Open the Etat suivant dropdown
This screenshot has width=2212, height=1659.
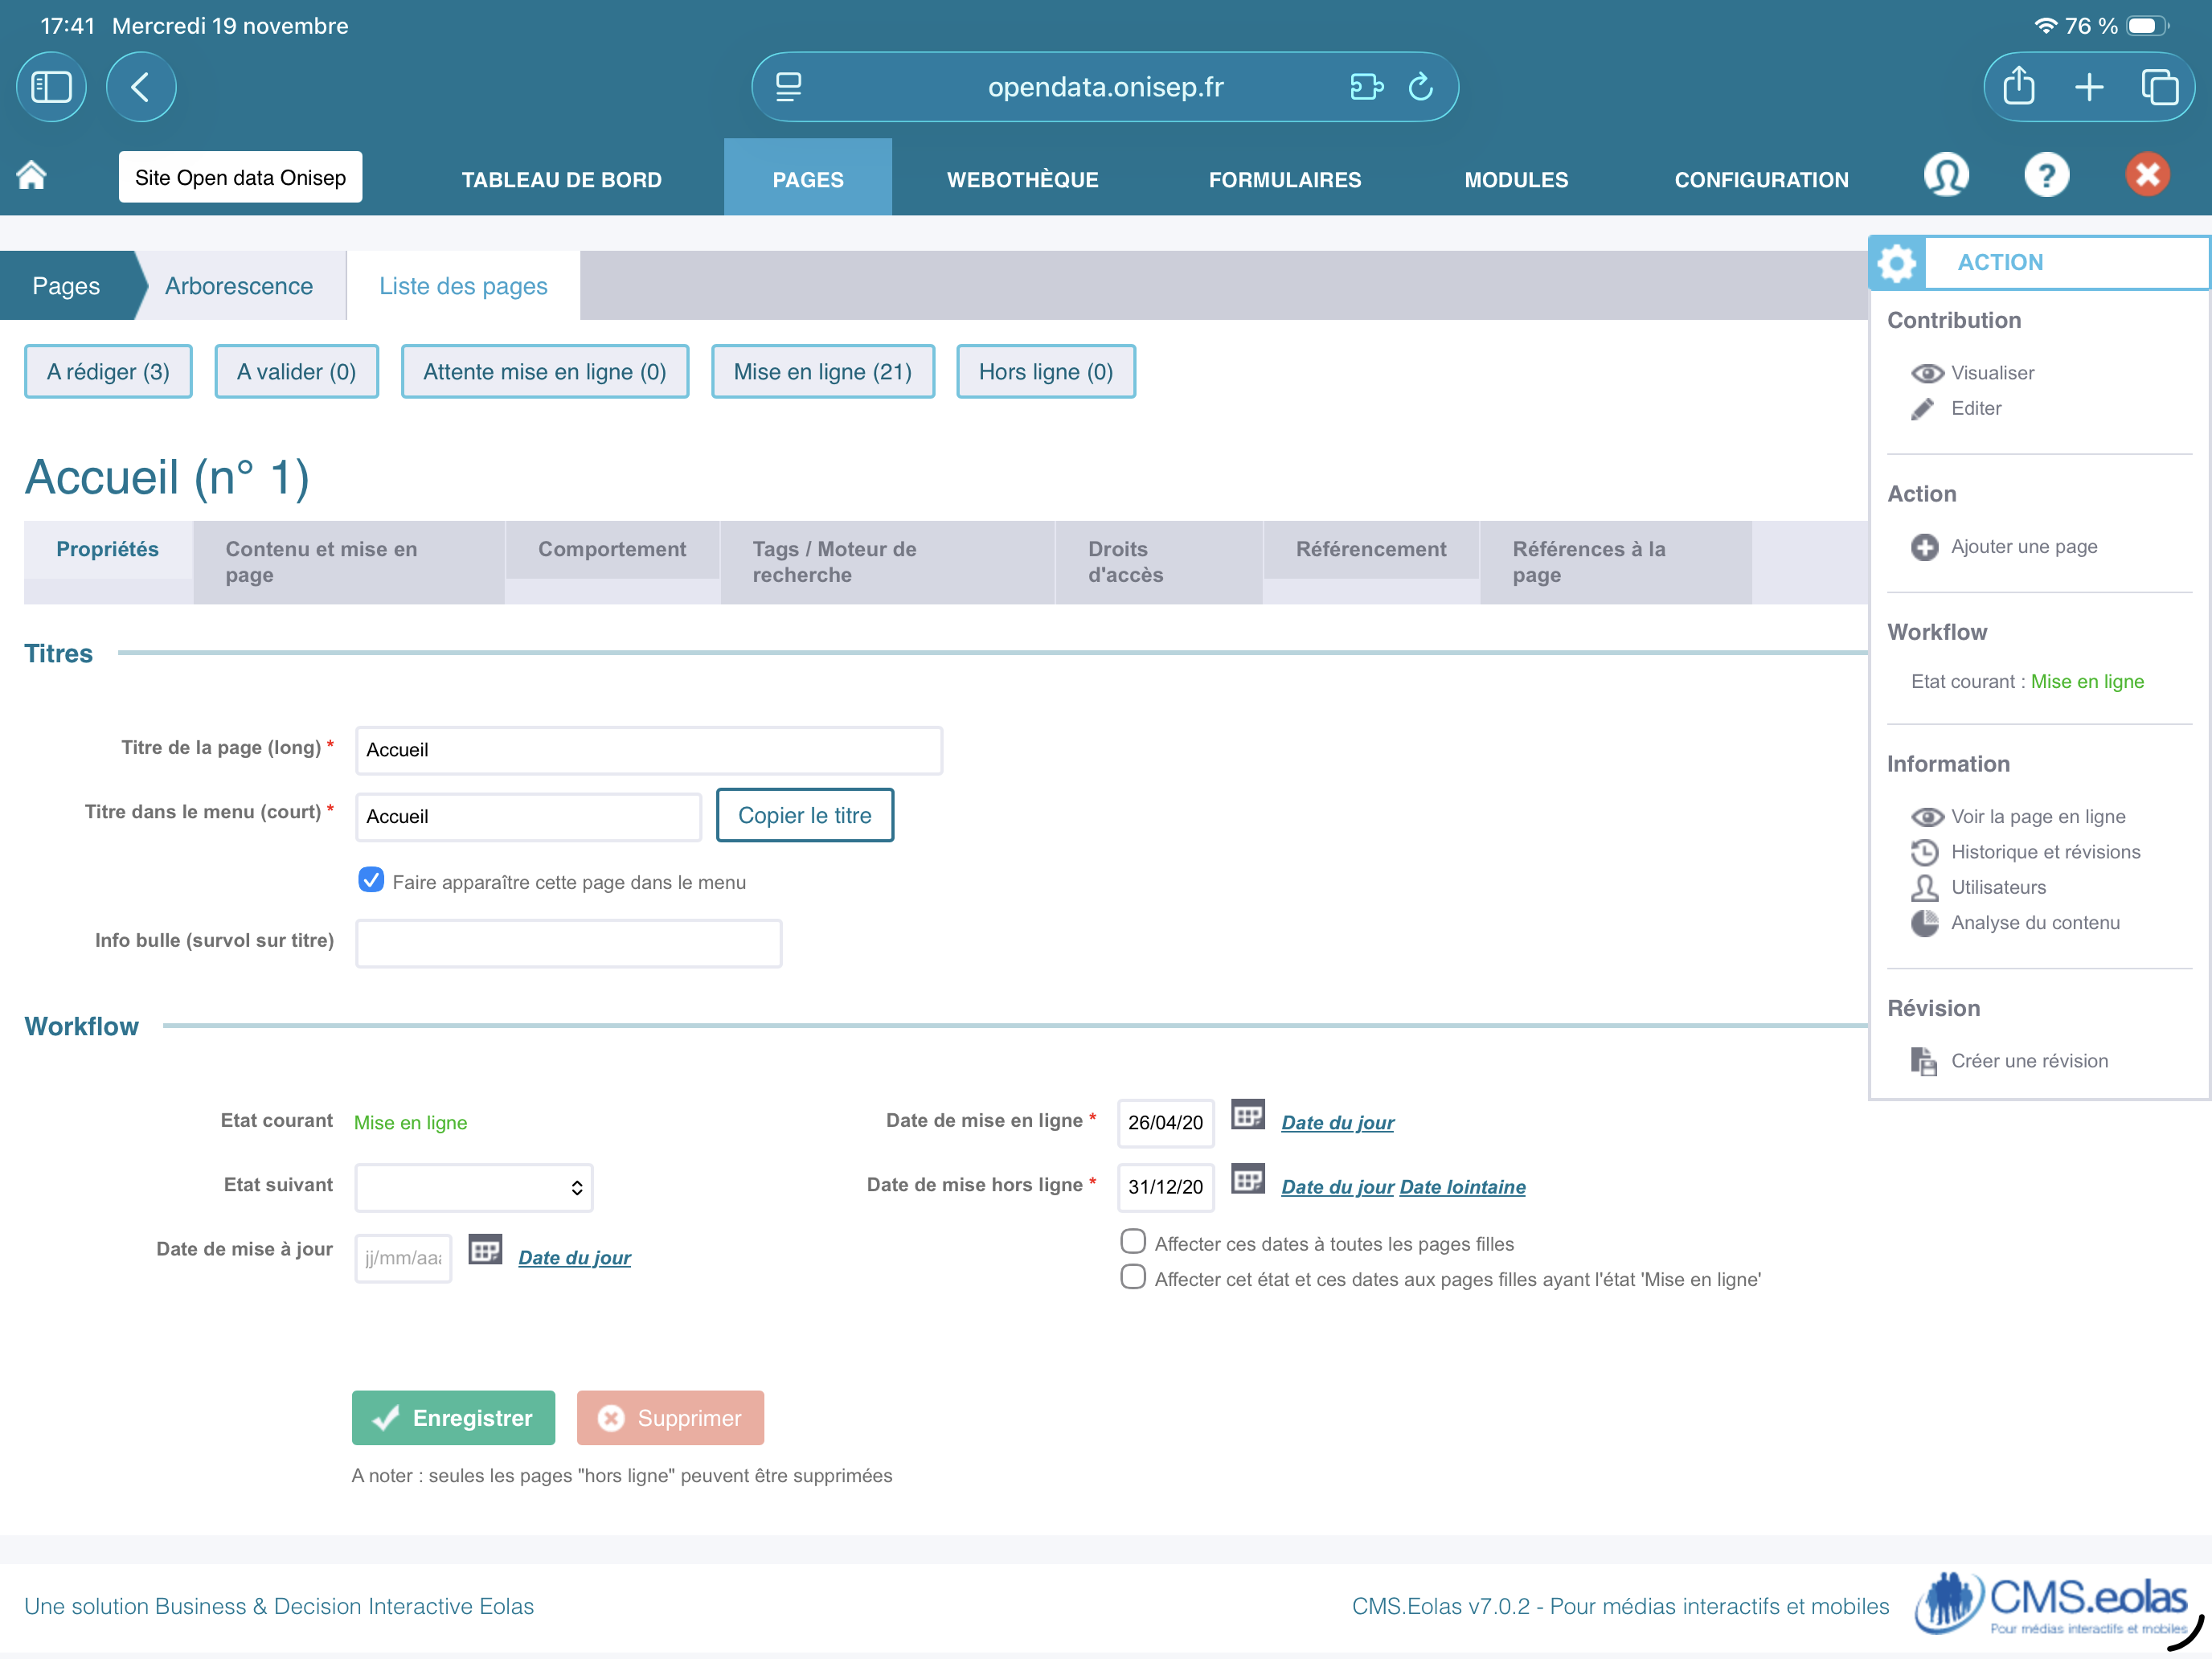[x=474, y=1187]
